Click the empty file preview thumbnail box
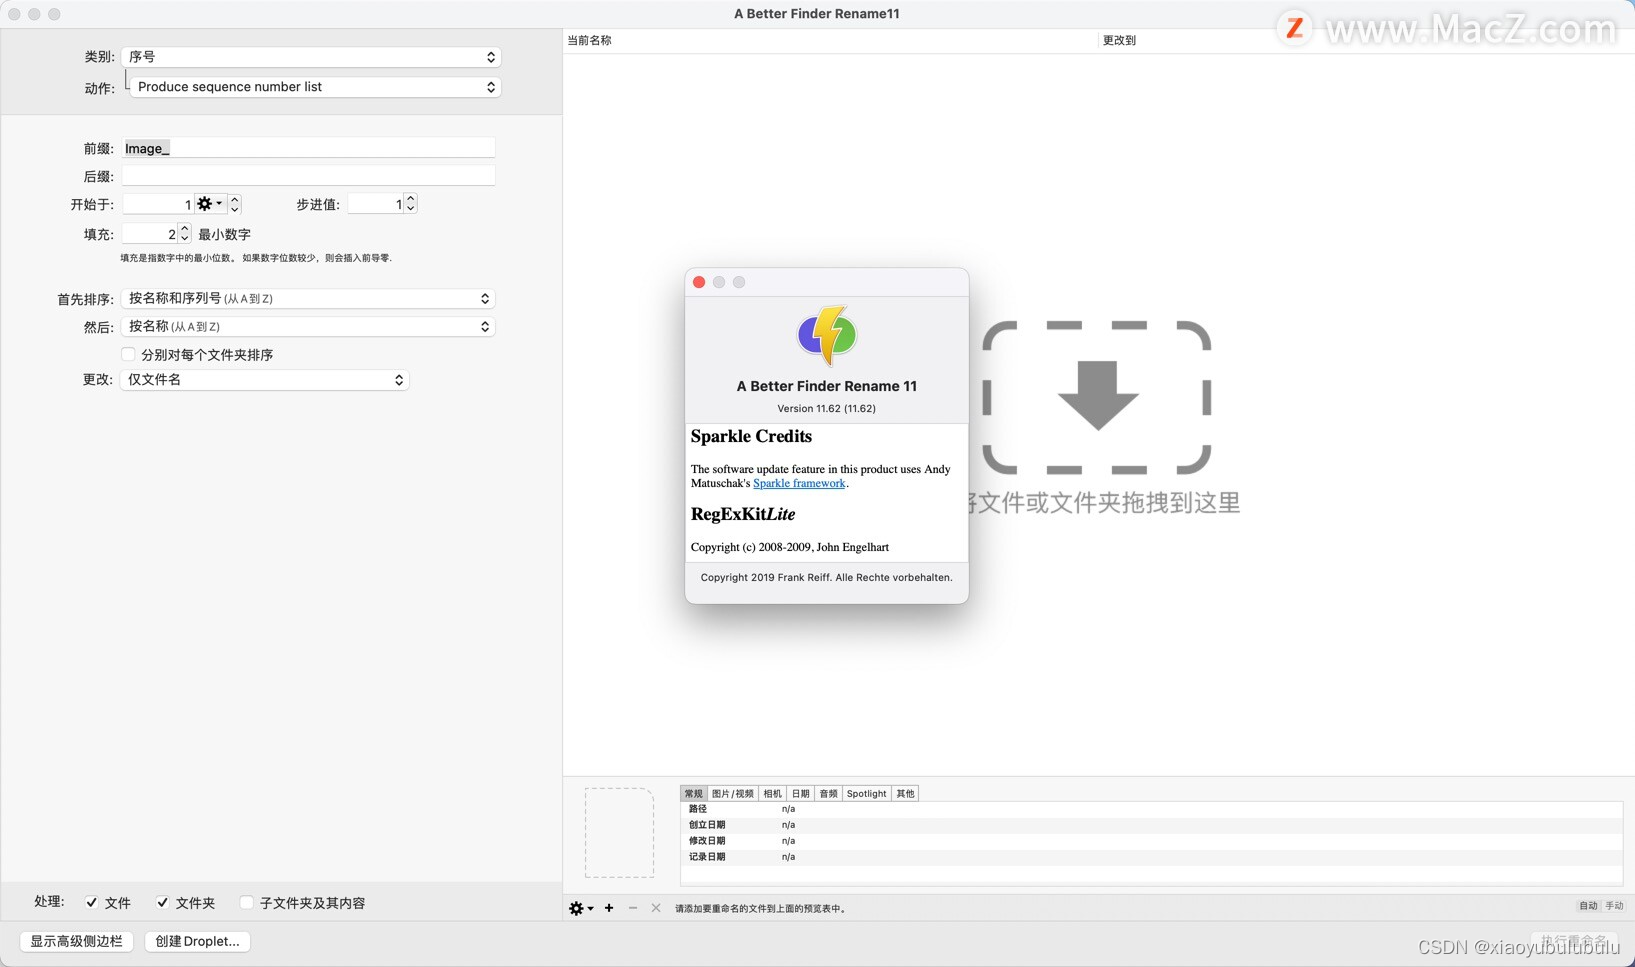The height and width of the screenshot is (967, 1635). tap(619, 832)
